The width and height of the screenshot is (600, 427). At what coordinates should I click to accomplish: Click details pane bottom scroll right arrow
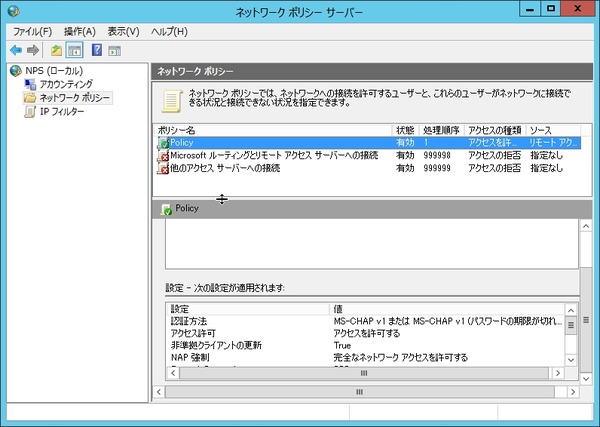573,392
